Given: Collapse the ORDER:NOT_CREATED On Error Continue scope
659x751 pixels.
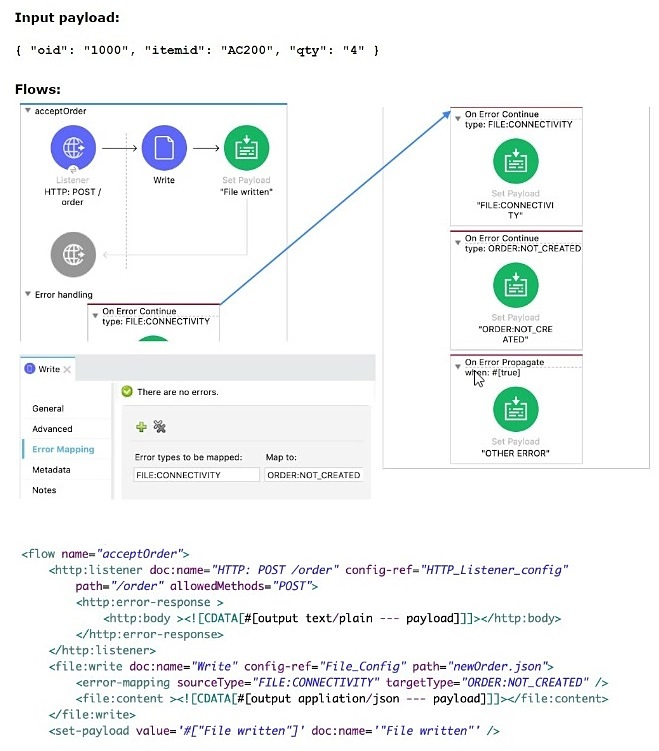Looking at the screenshot, I should (x=458, y=242).
